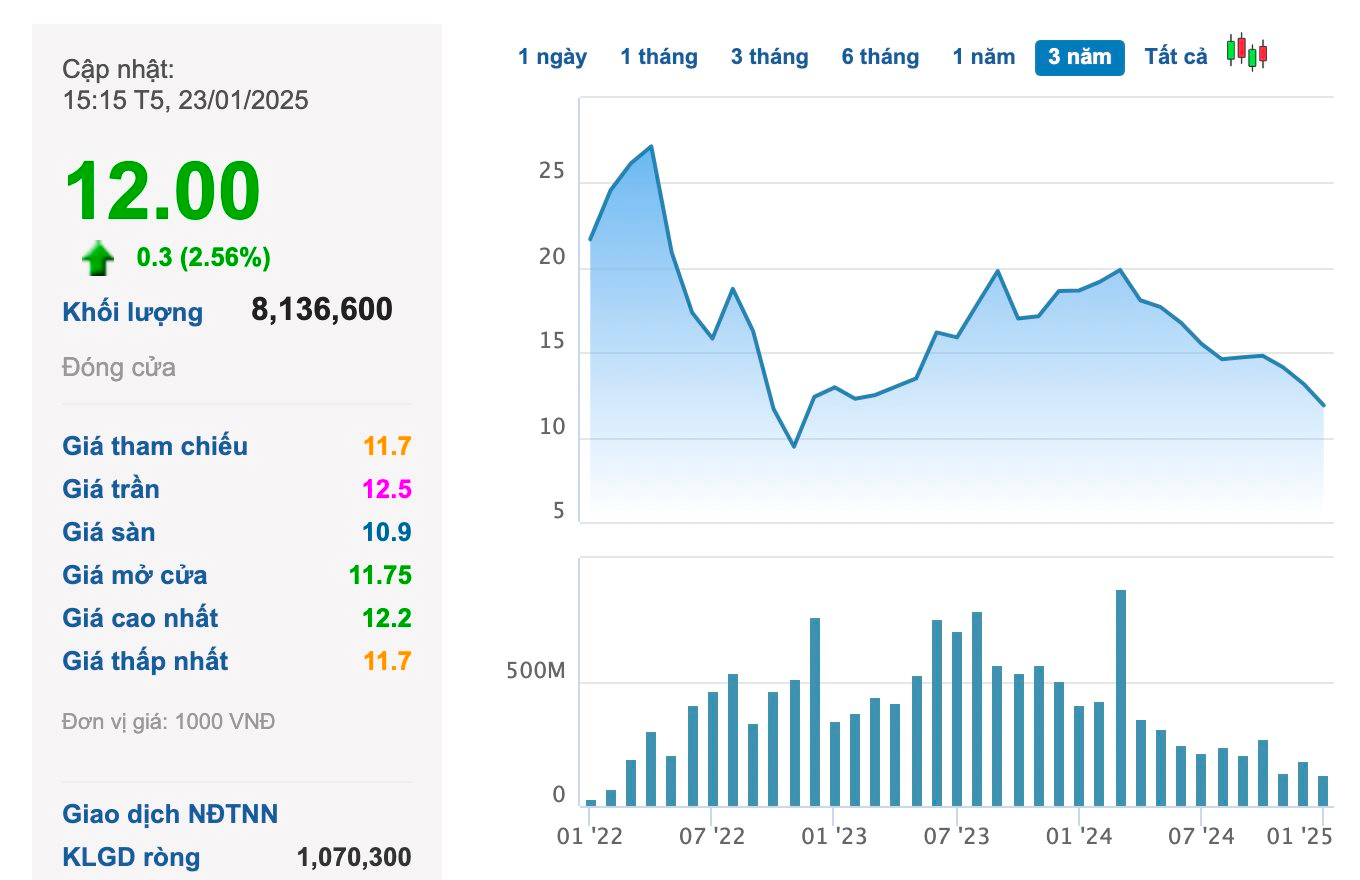This screenshot has width=1360, height=880.
Task: Click the '07 '23' x-axis label
Action: [957, 836]
